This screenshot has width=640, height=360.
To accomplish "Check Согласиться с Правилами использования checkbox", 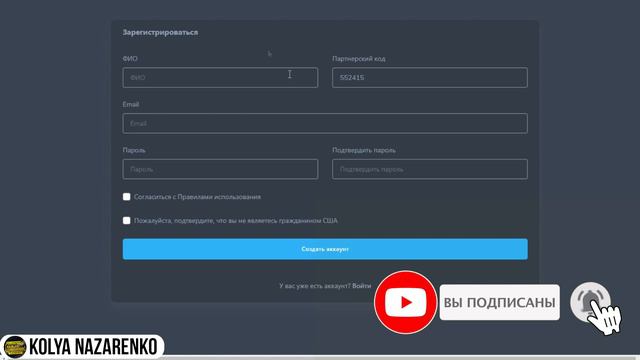I will pyautogui.click(x=127, y=197).
